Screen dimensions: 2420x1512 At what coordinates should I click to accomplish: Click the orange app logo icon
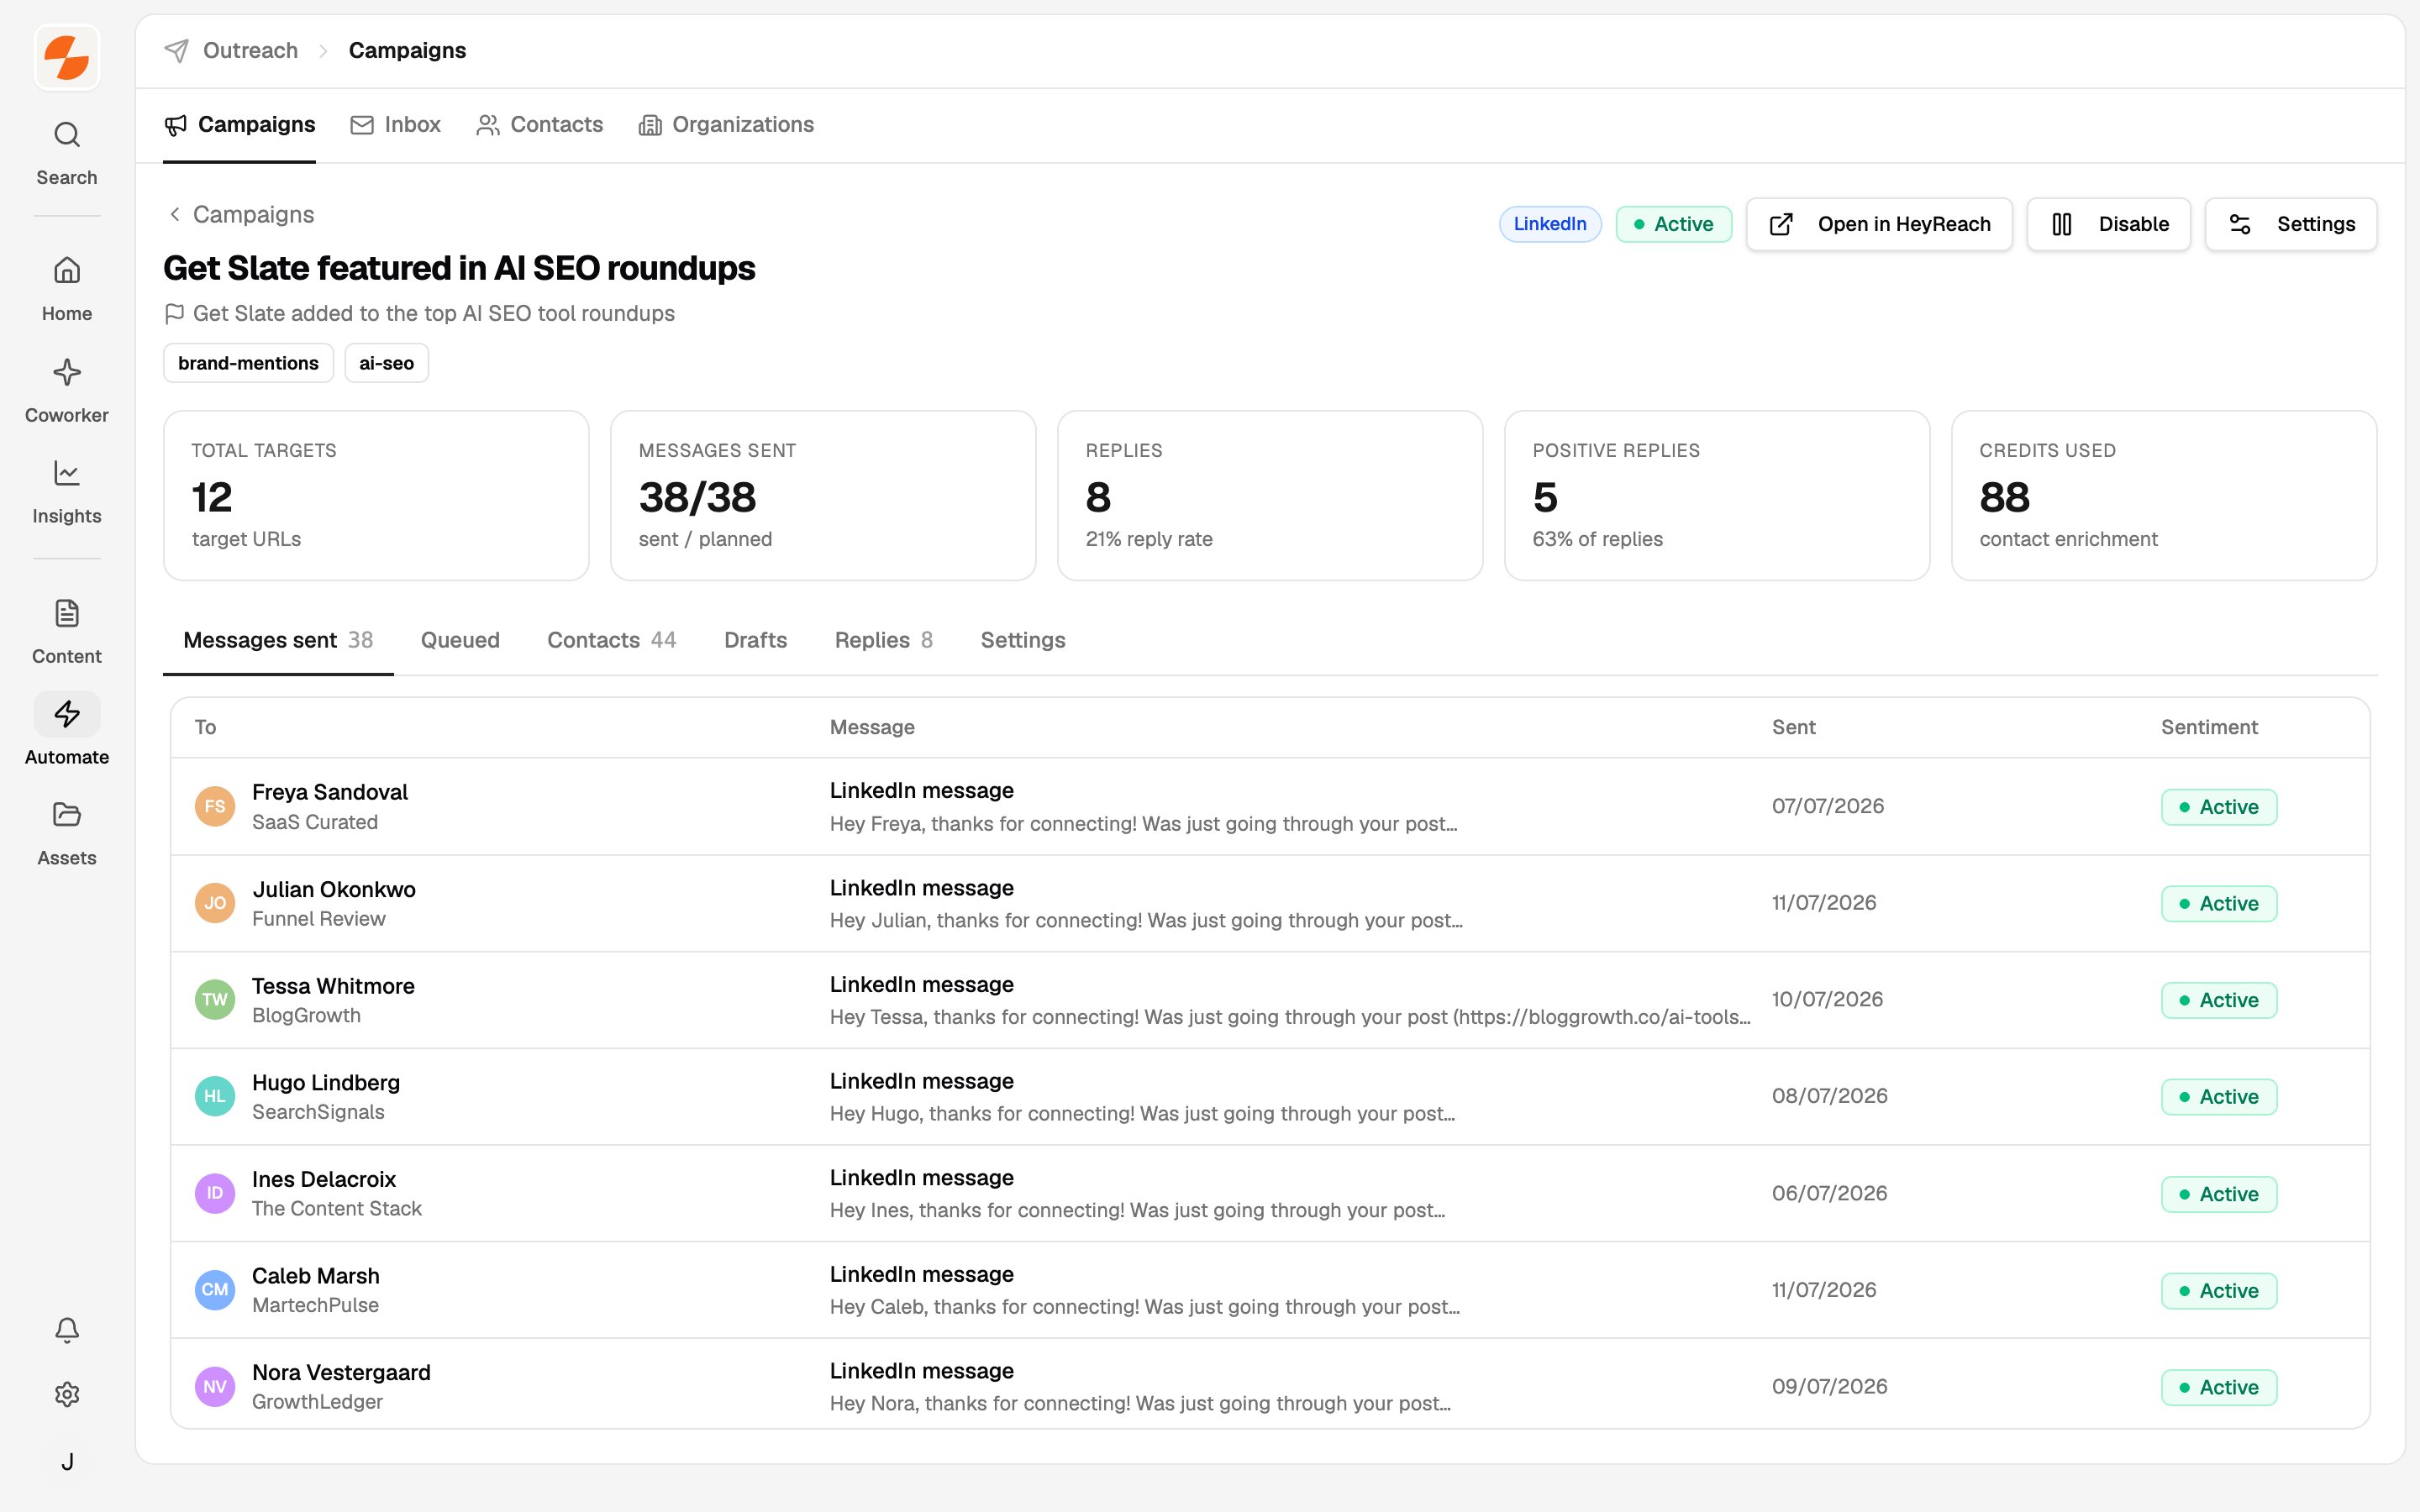67,57
